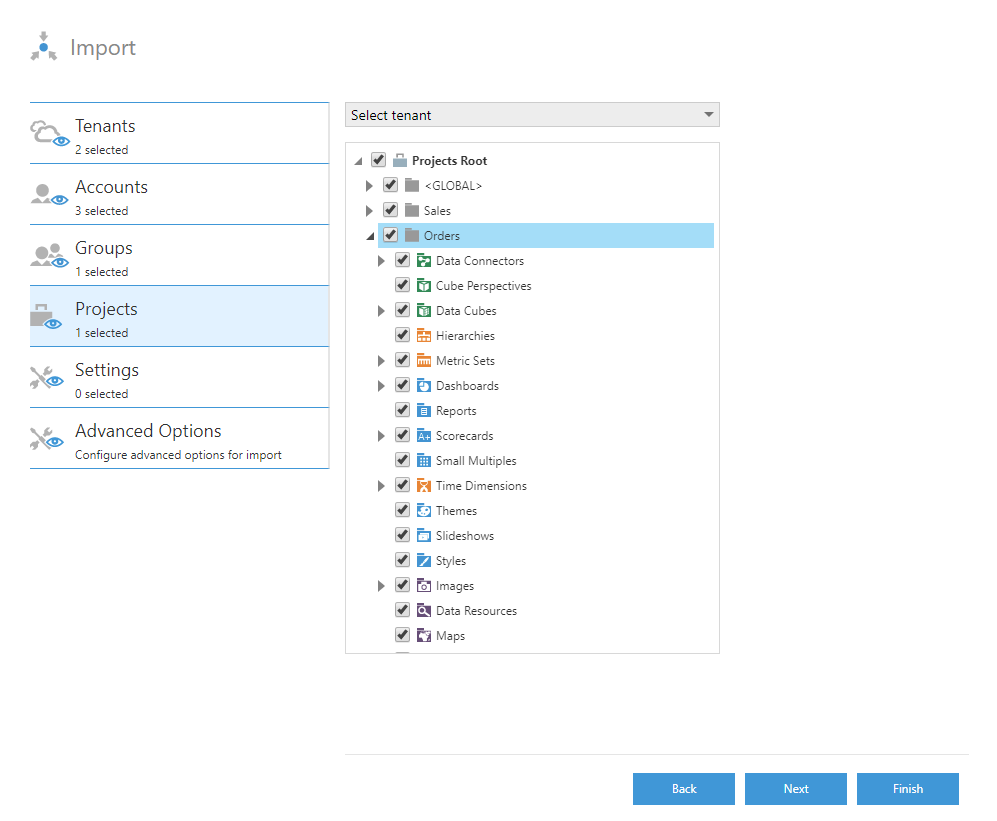Click the Data Connectors icon
The image size is (997, 821).
click(x=424, y=261)
